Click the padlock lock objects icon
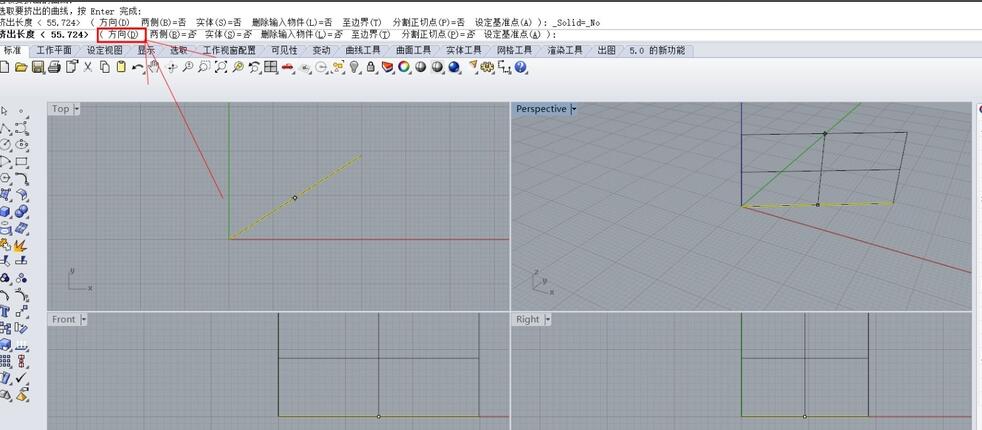Image resolution: width=982 pixels, height=430 pixels. point(371,67)
